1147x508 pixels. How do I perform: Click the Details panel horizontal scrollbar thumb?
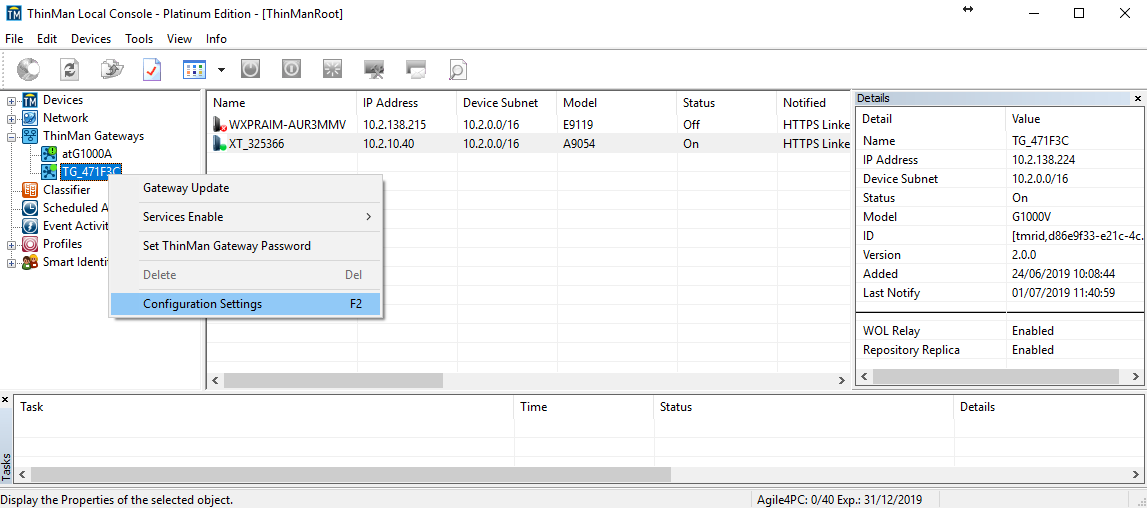click(996, 376)
